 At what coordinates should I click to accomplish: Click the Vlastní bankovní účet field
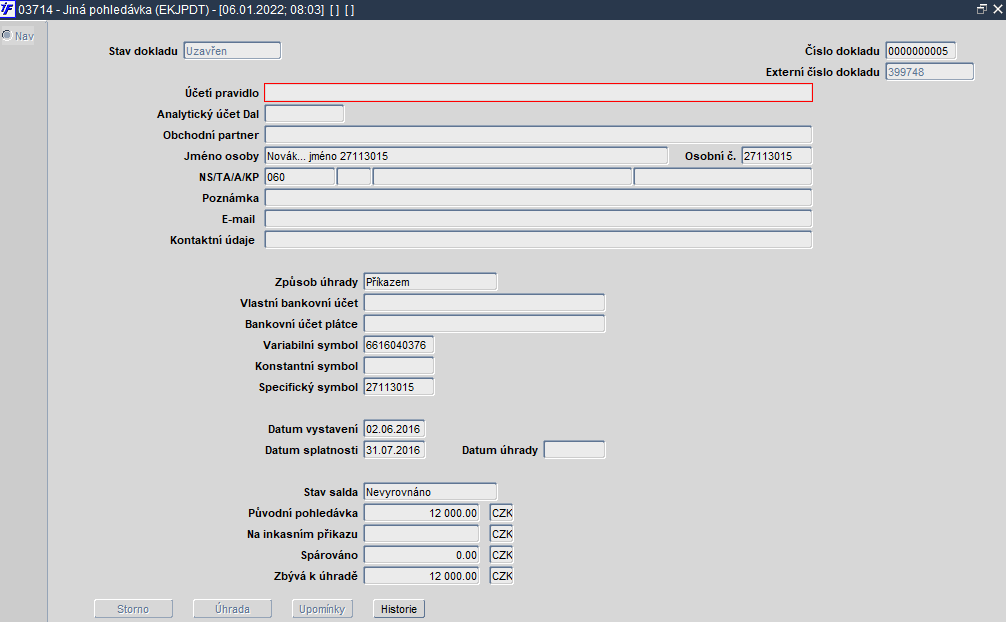(484, 303)
